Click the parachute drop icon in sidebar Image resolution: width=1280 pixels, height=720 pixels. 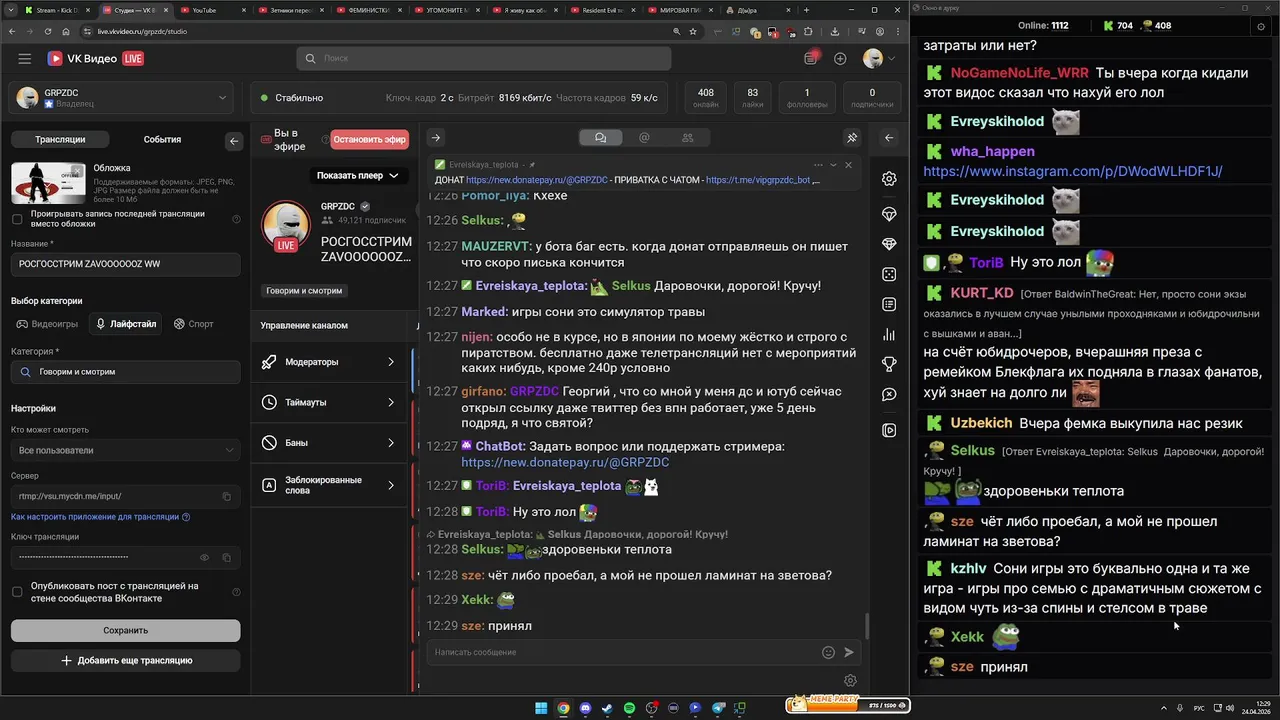pyautogui.click(x=889, y=214)
